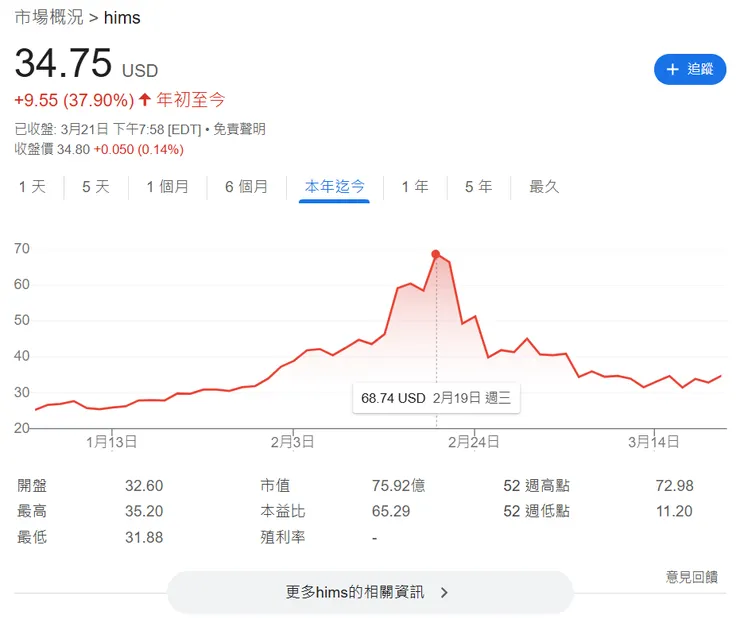Click the 已收盤 timestamp text

(x=108, y=129)
